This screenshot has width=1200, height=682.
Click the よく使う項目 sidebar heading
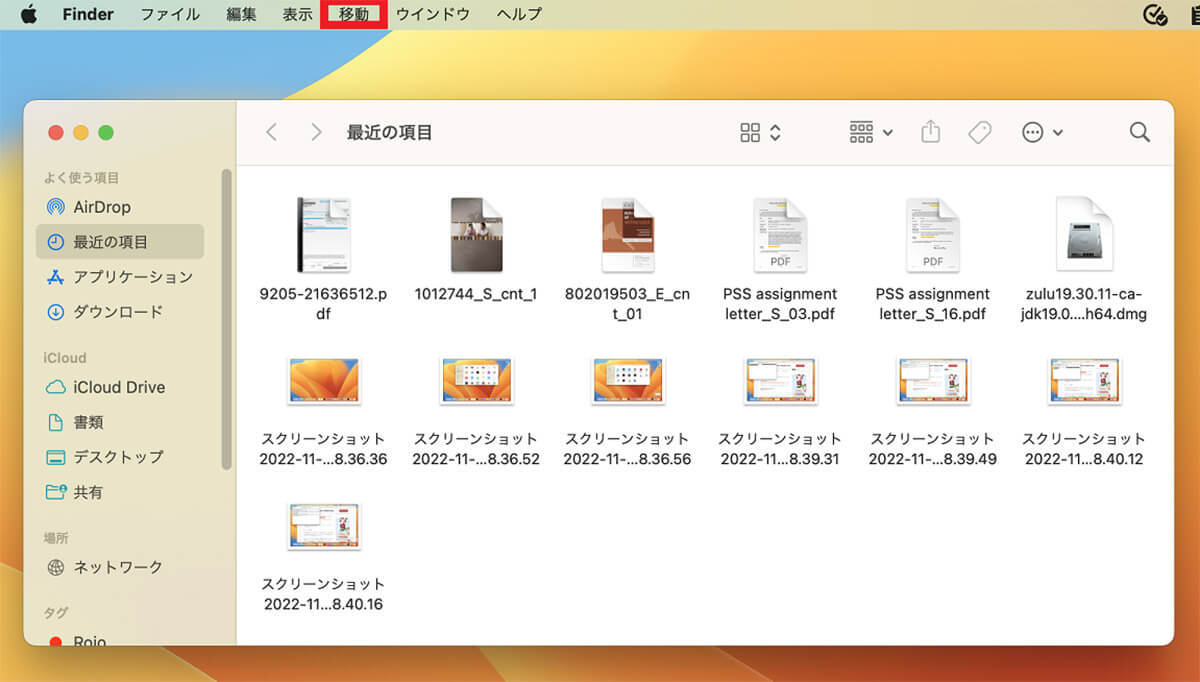pyautogui.click(x=82, y=178)
